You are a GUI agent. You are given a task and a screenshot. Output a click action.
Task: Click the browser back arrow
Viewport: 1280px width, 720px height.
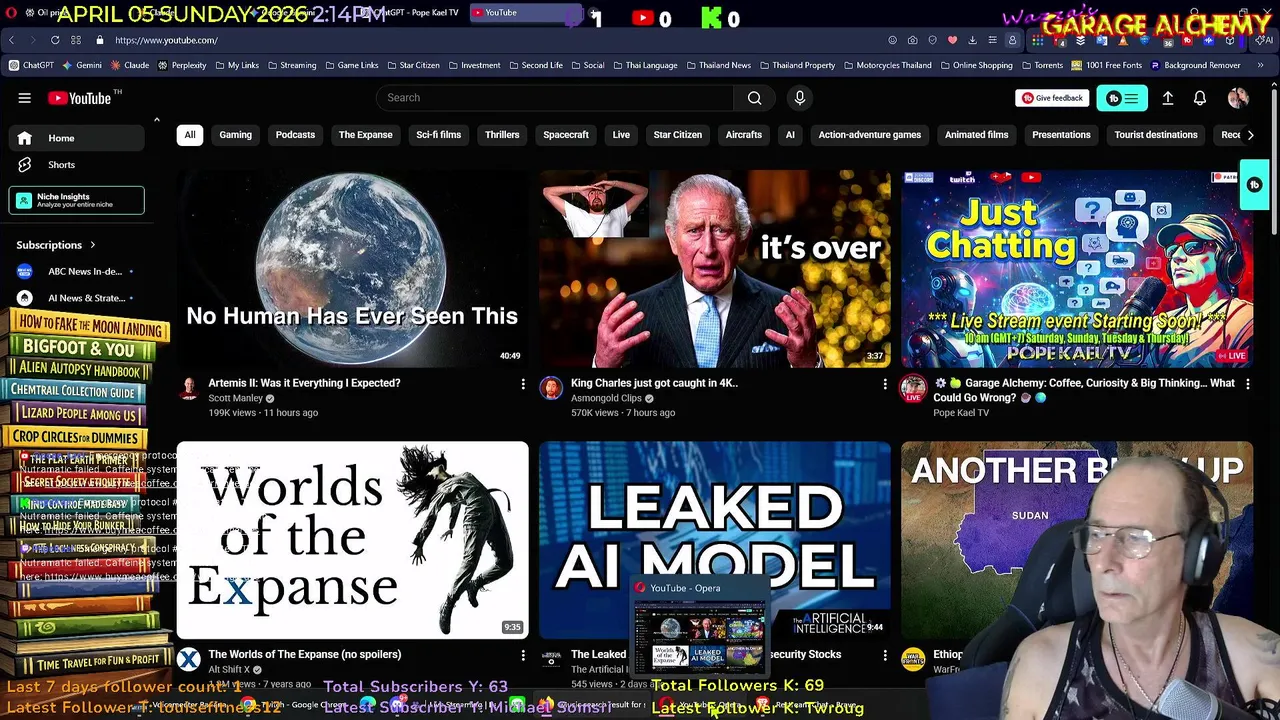click(x=11, y=40)
